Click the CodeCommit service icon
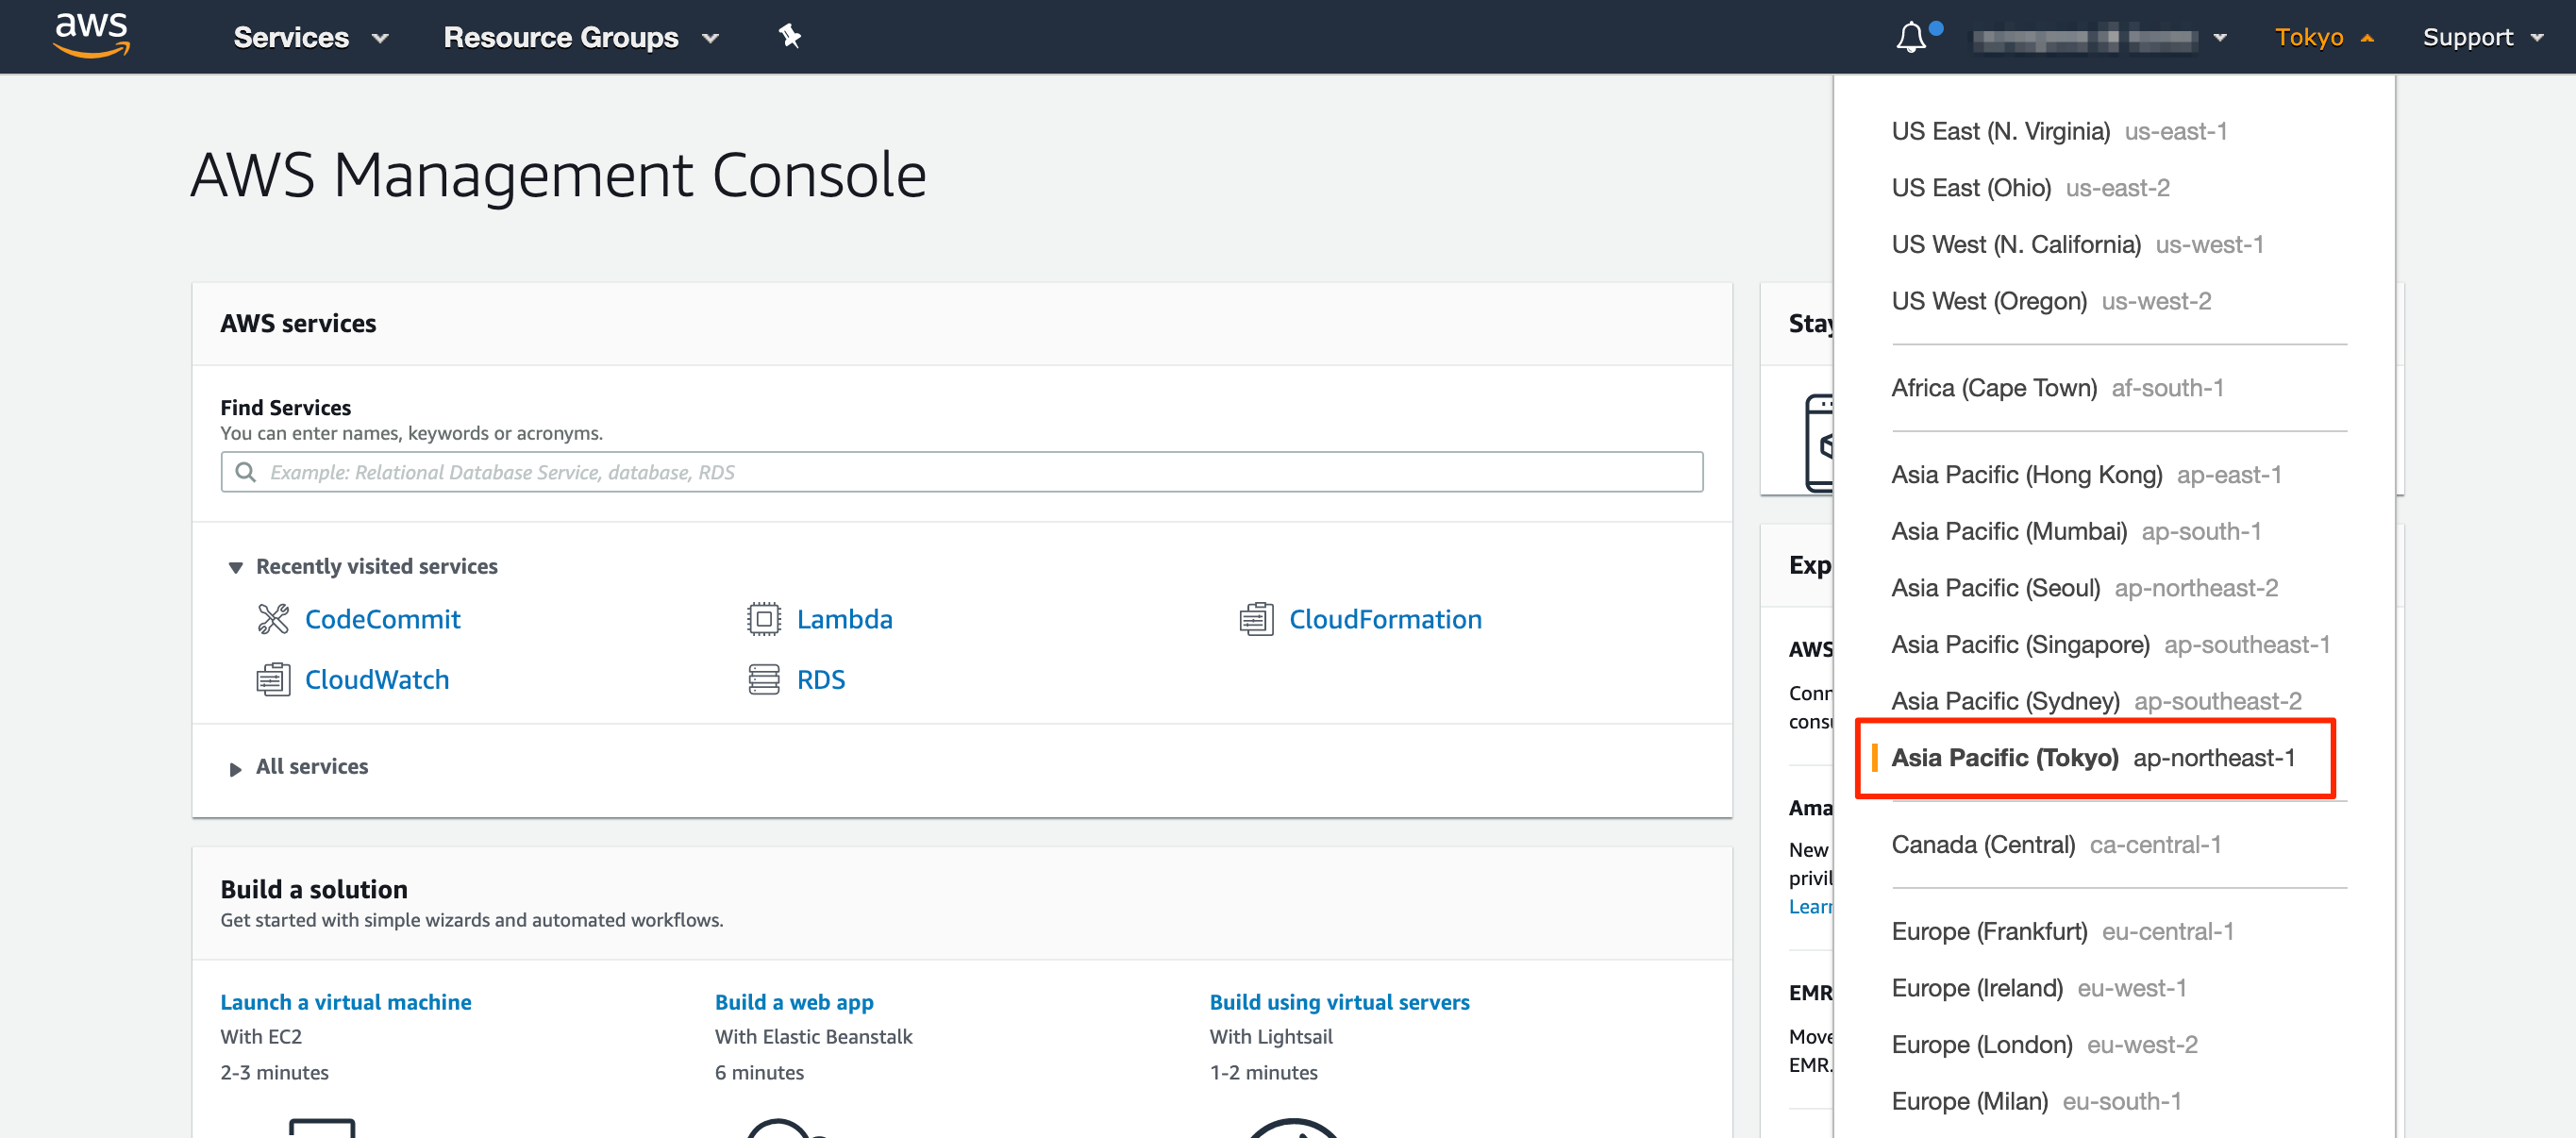This screenshot has height=1138, width=2576. pyautogui.click(x=273, y=619)
